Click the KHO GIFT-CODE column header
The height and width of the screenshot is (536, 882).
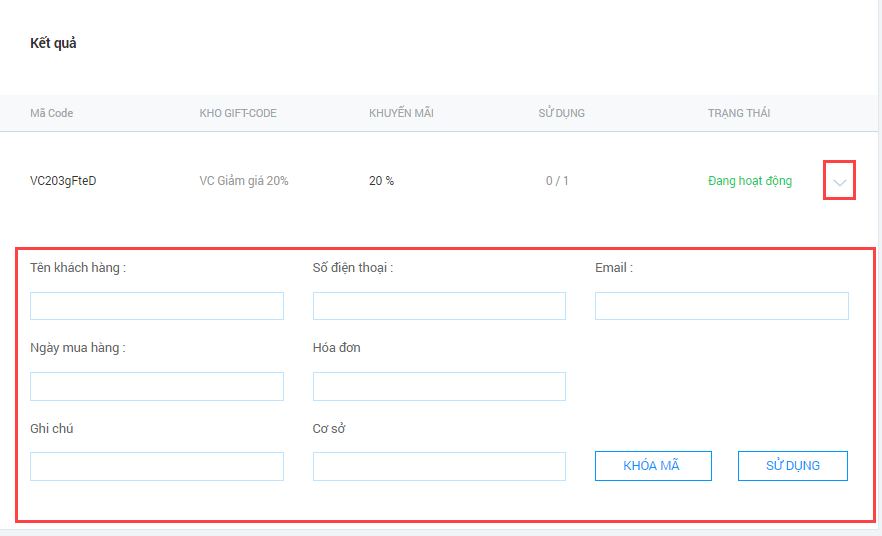coord(238,113)
